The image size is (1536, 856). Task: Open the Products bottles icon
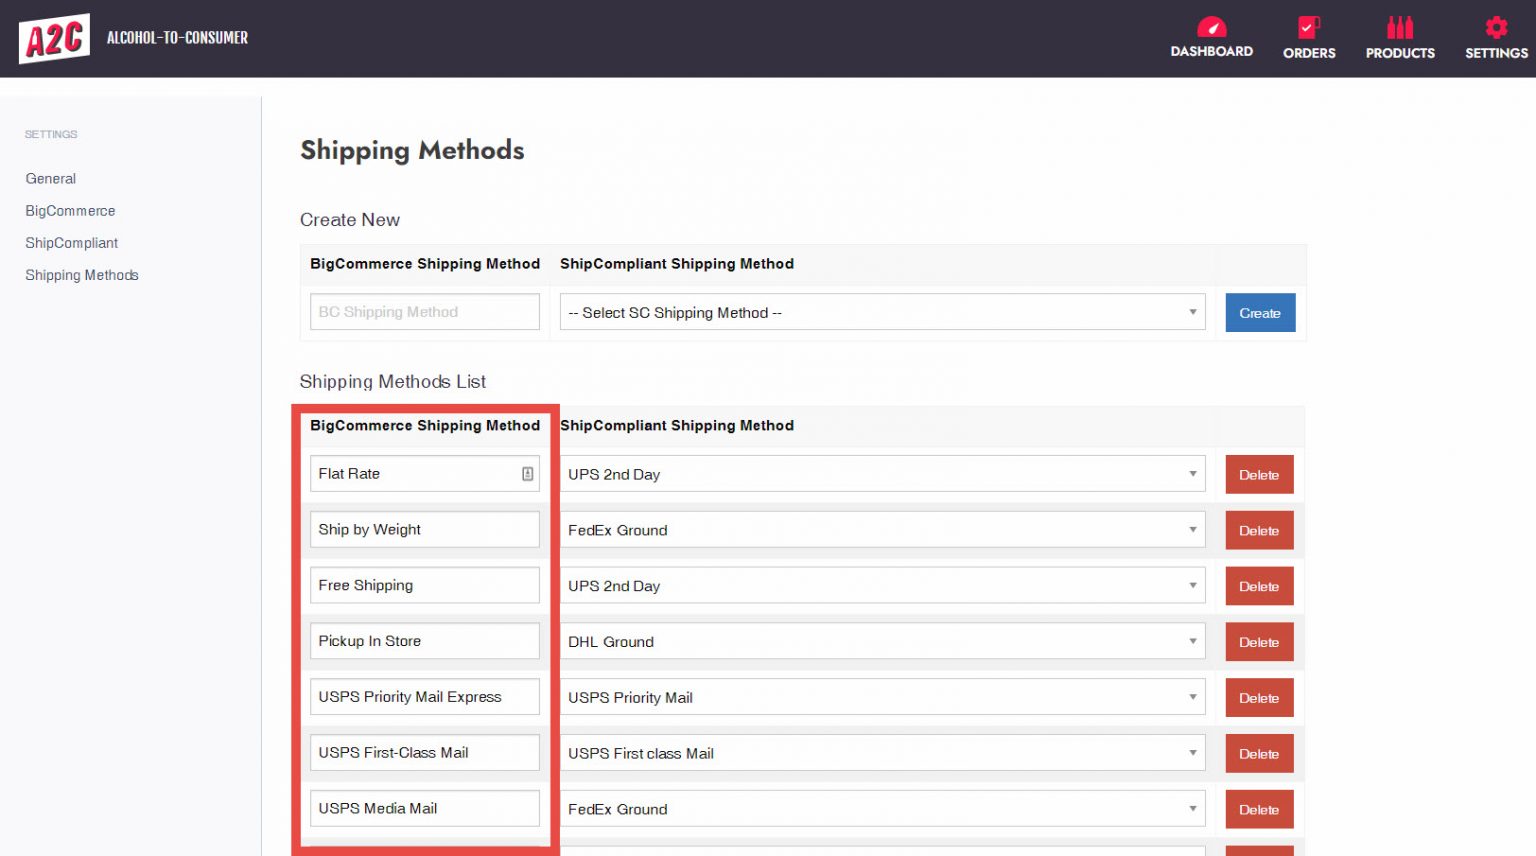(x=1400, y=27)
